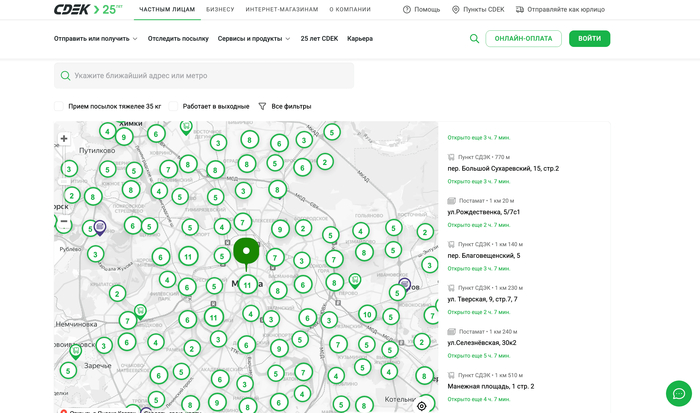The width and height of the screenshot is (700, 413).
Task: Open the chat support widget
Action: click(x=678, y=393)
